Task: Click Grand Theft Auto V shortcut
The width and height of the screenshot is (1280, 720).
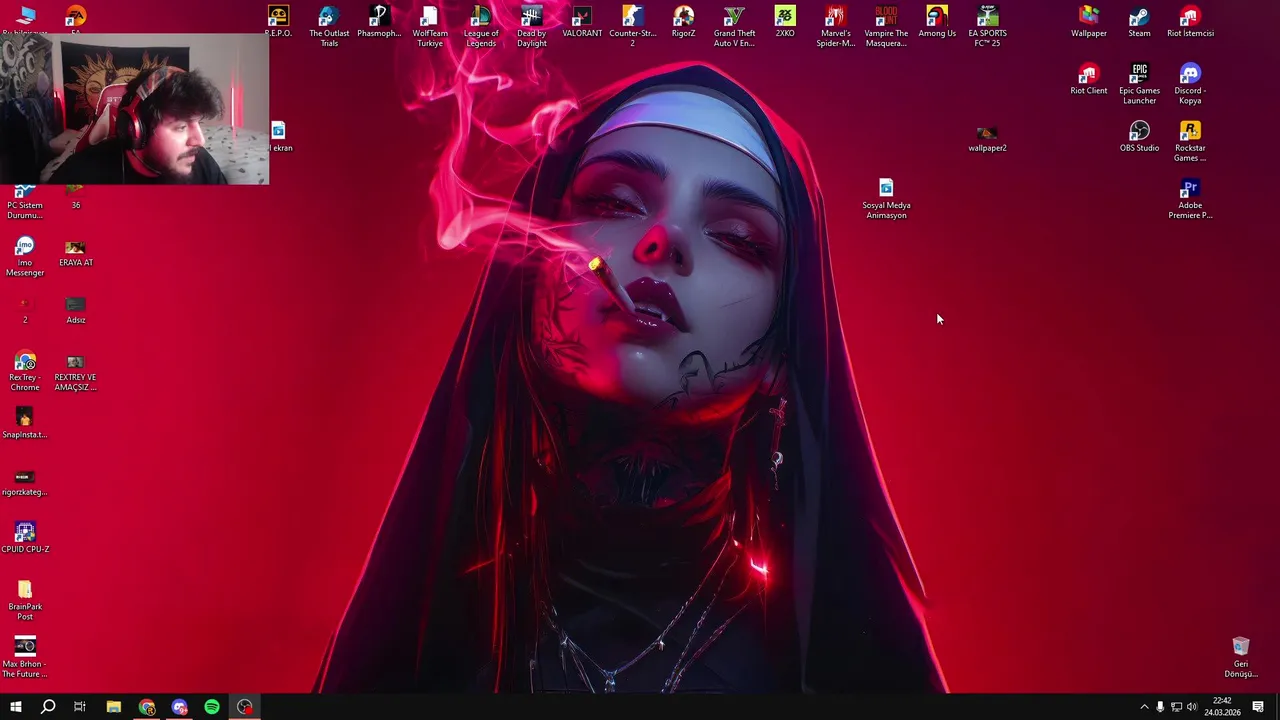Action: [x=734, y=26]
